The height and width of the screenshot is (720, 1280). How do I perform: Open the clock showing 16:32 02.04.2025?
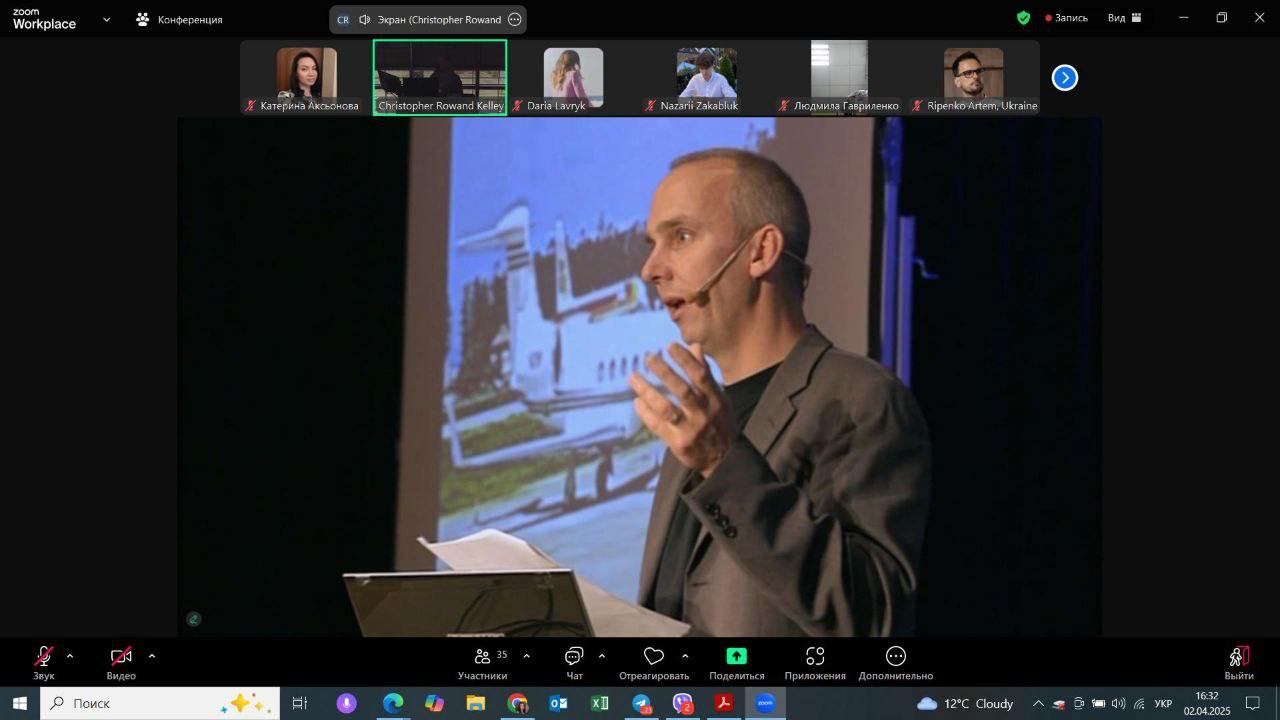tap(1206, 703)
